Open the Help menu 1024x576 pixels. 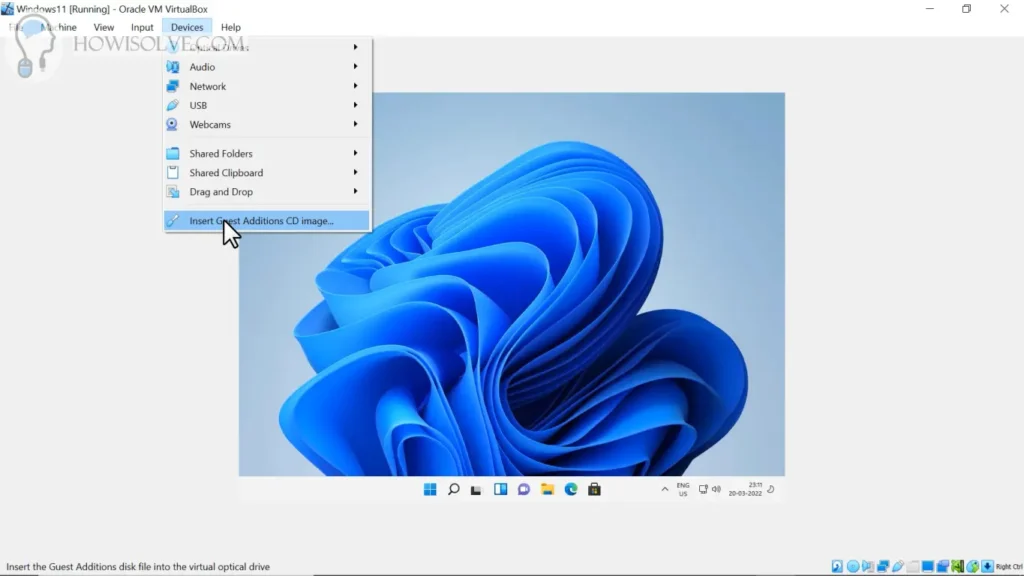coord(231,27)
